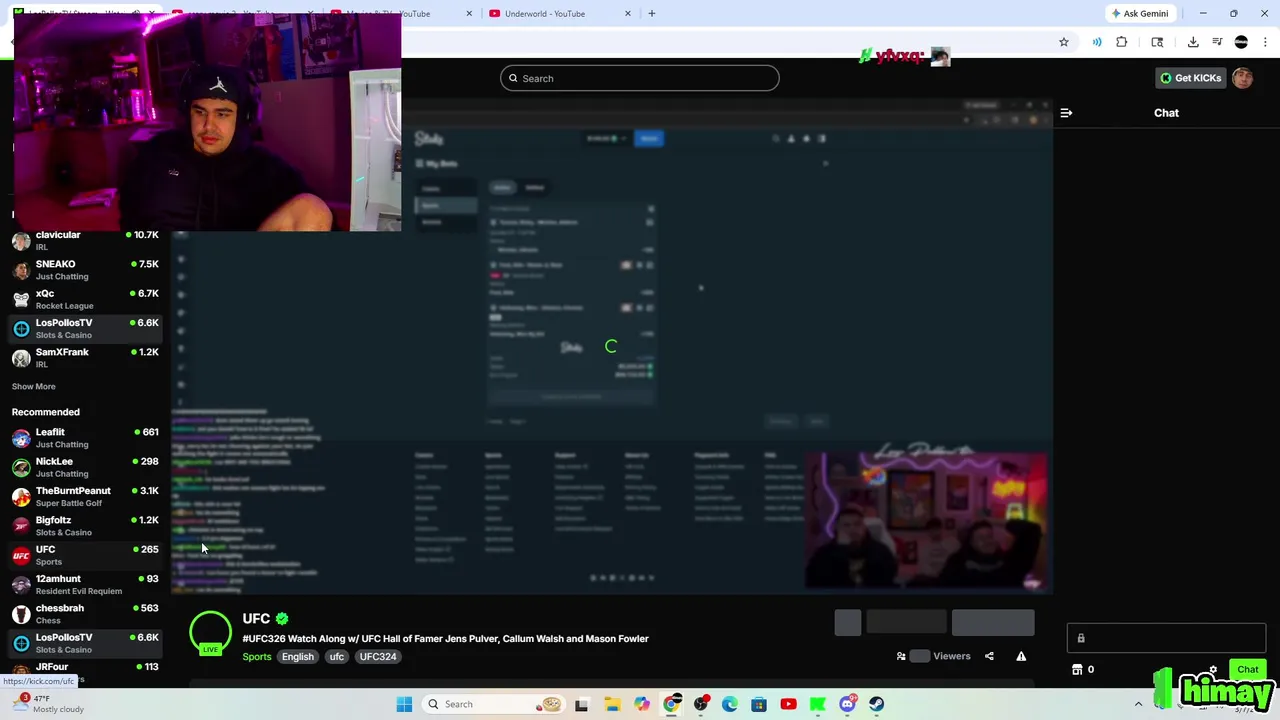Viewport: 1280px width, 720px height.
Task: Open Microsoft Store from taskbar
Action: [x=759, y=704]
